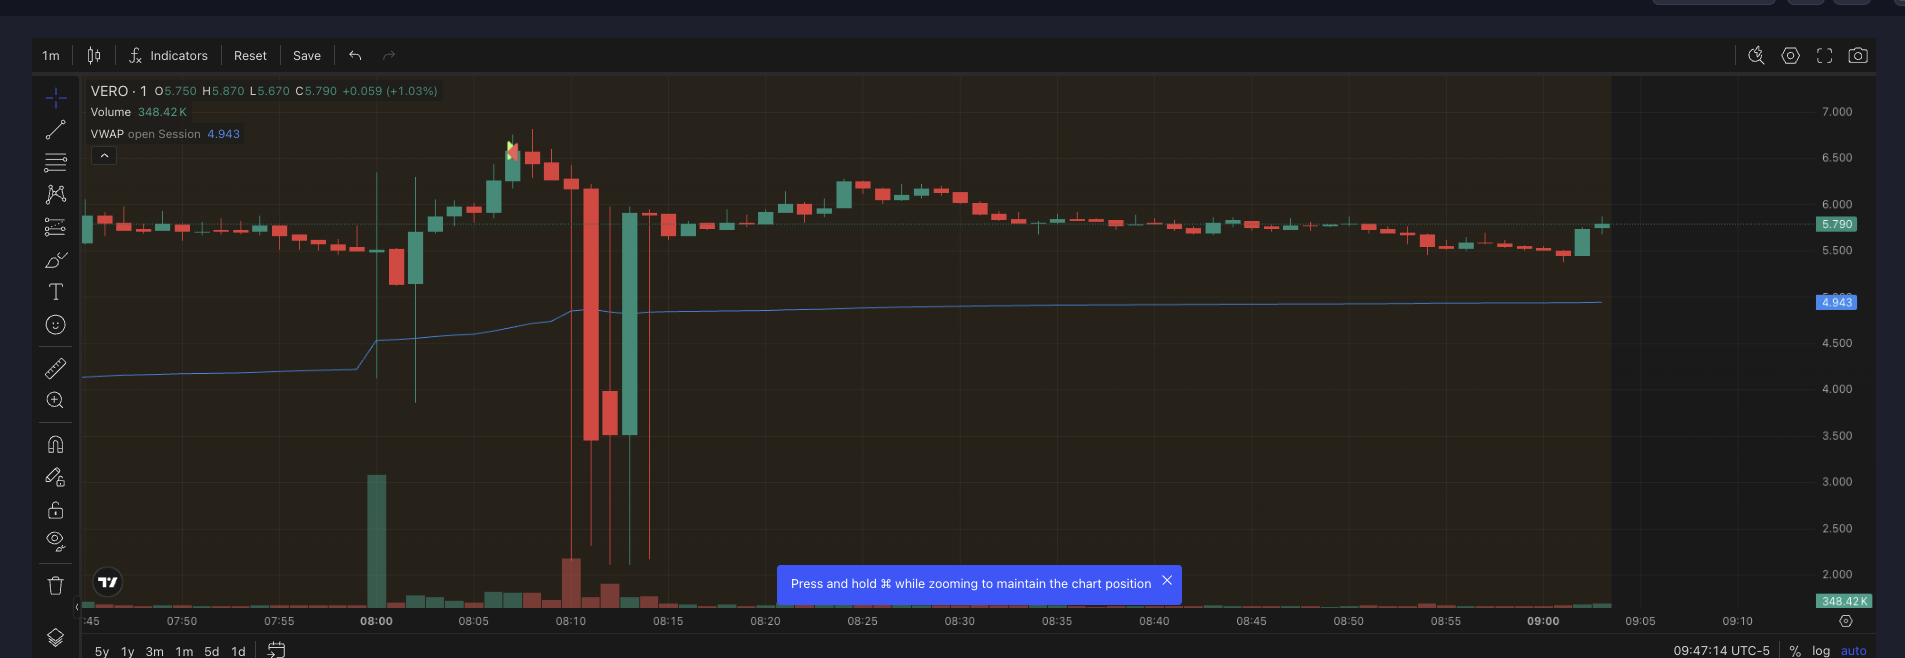Switch to the 5d time range
The width and height of the screenshot is (1905, 658).
pos(211,651)
